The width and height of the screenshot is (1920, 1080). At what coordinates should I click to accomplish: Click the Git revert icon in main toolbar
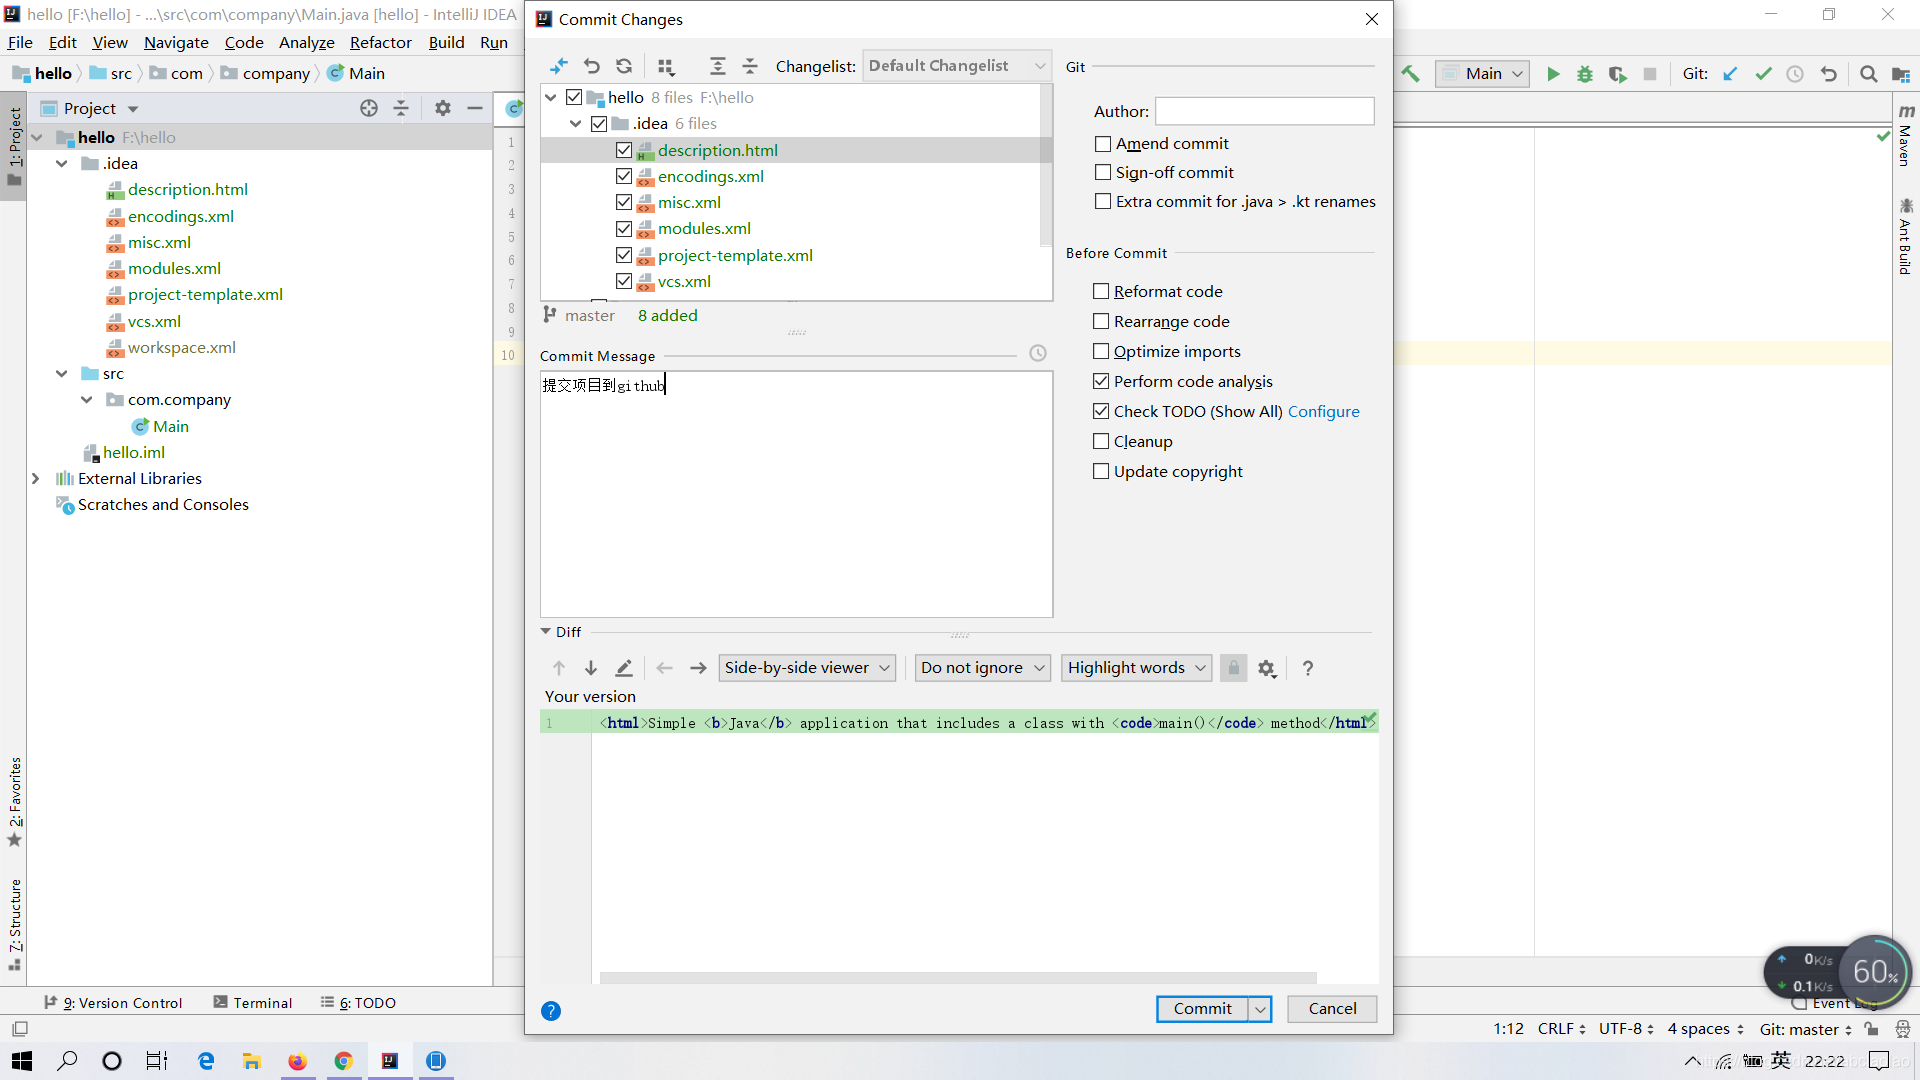[x=1829, y=74]
